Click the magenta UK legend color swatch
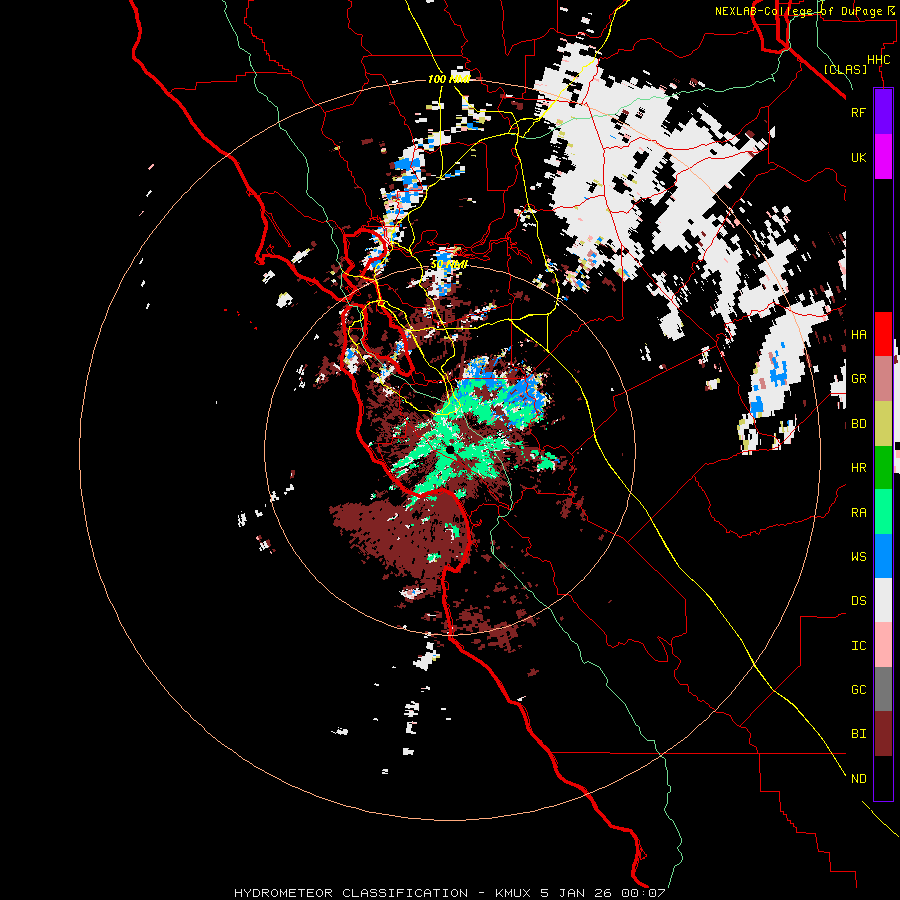 pos(883,157)
